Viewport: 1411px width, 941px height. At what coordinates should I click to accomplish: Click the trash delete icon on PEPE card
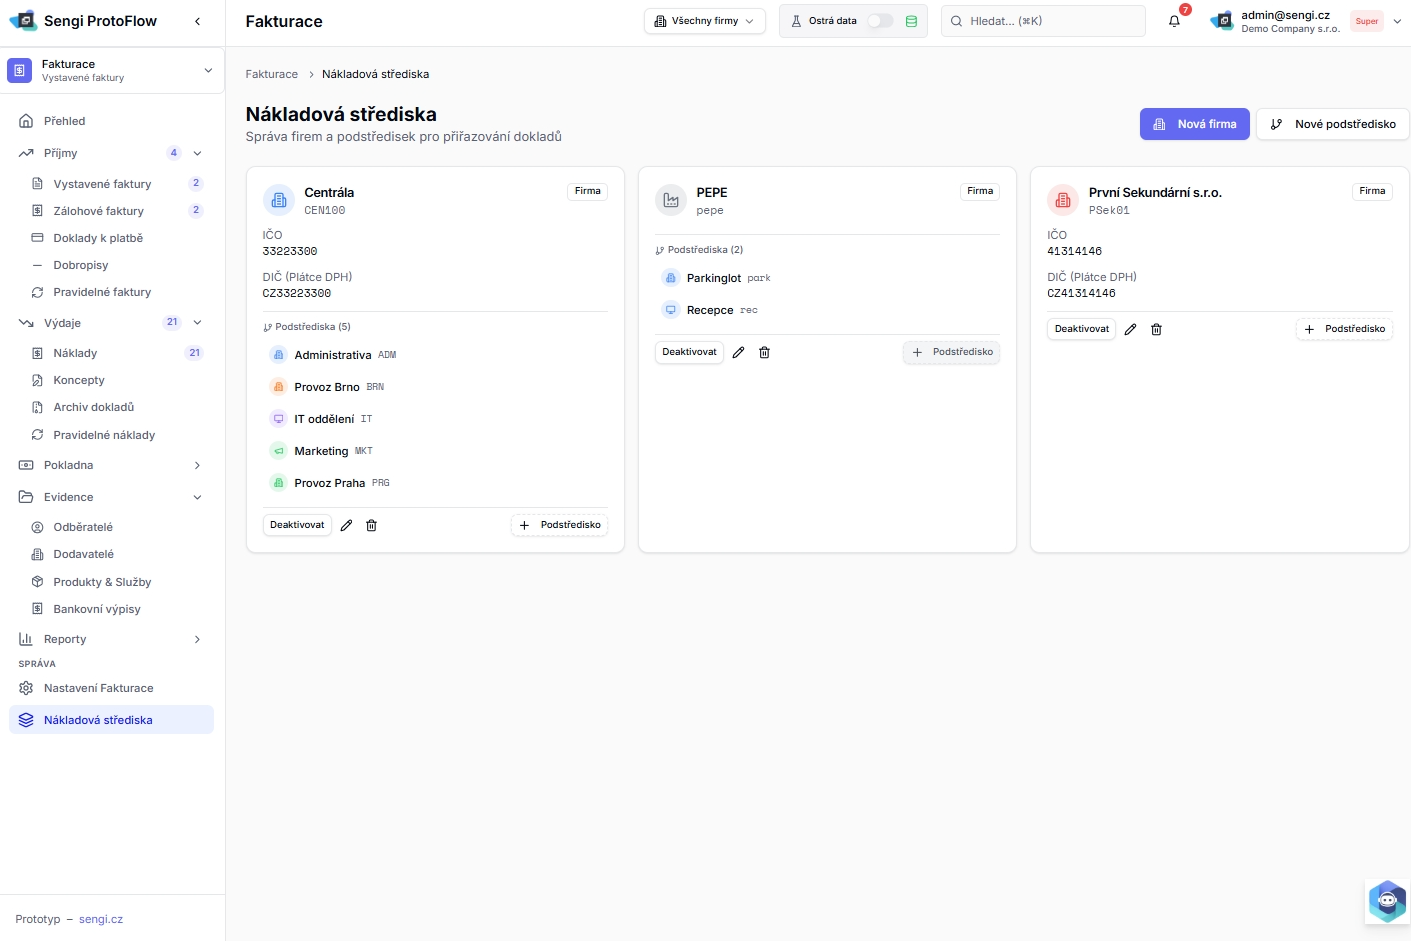[764, 352]
